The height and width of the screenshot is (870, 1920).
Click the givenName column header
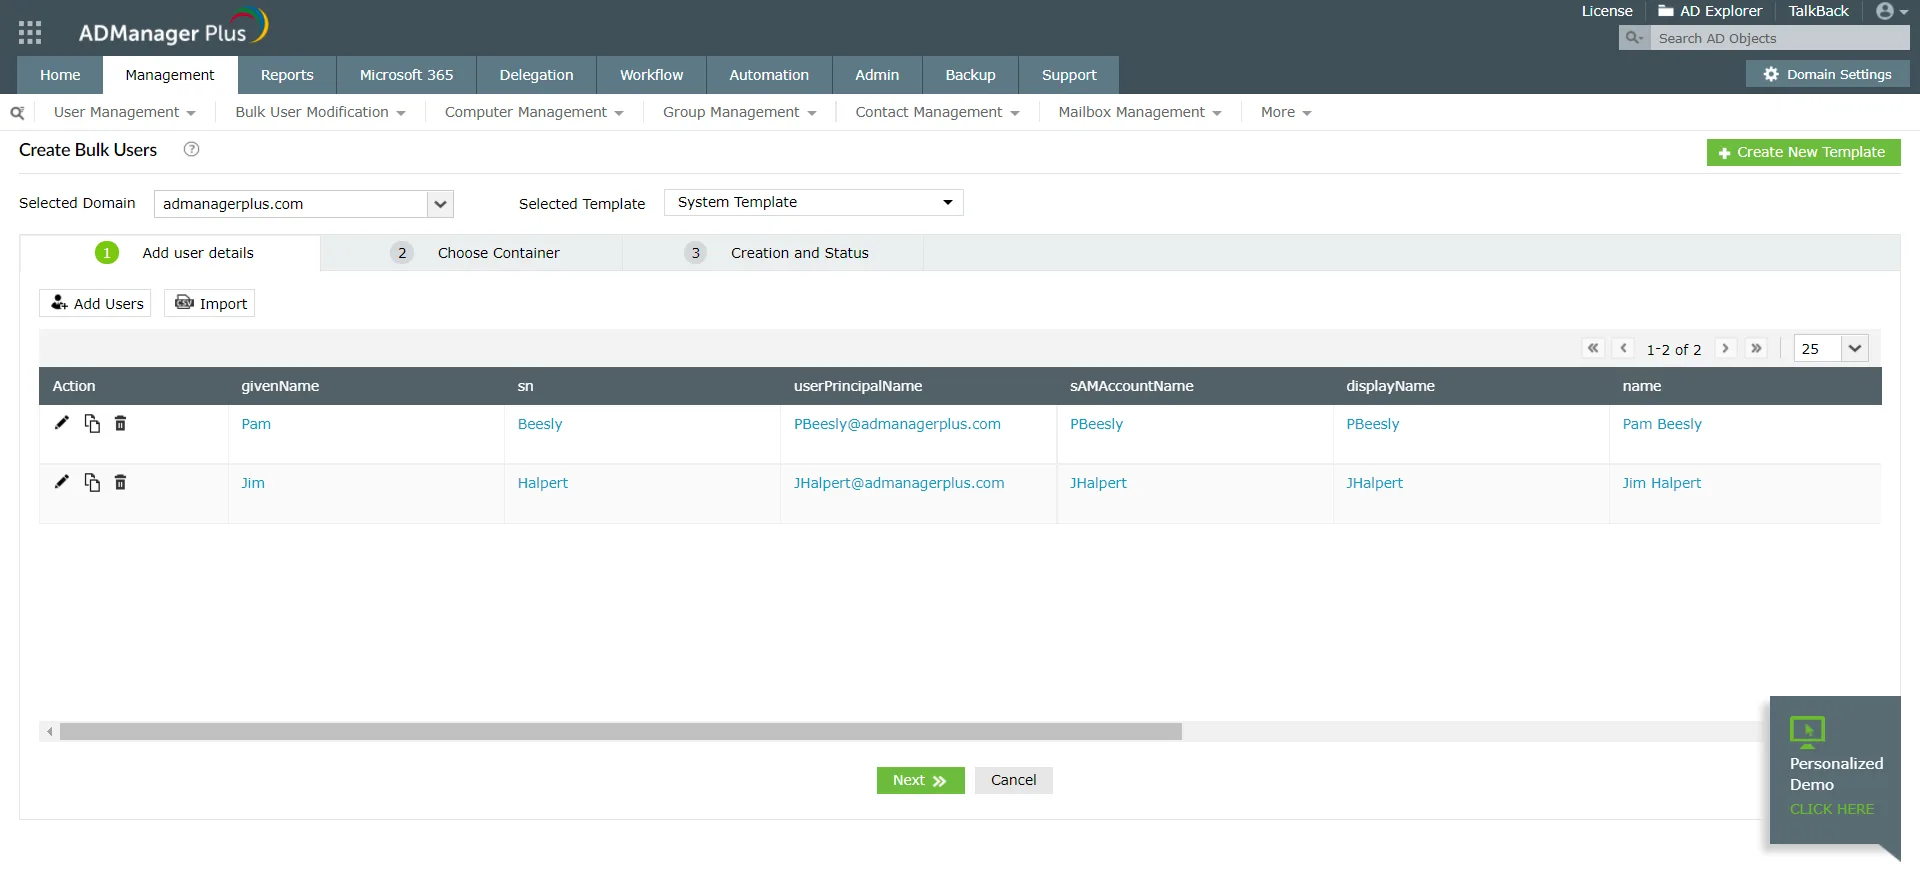coord(280,386)
